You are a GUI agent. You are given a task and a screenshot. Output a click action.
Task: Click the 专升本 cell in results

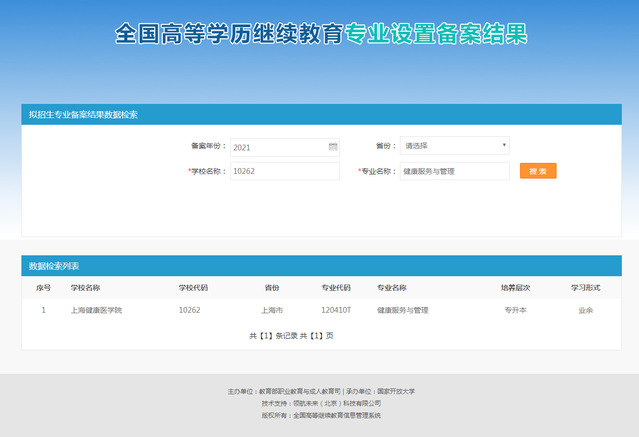click(515, 310)
